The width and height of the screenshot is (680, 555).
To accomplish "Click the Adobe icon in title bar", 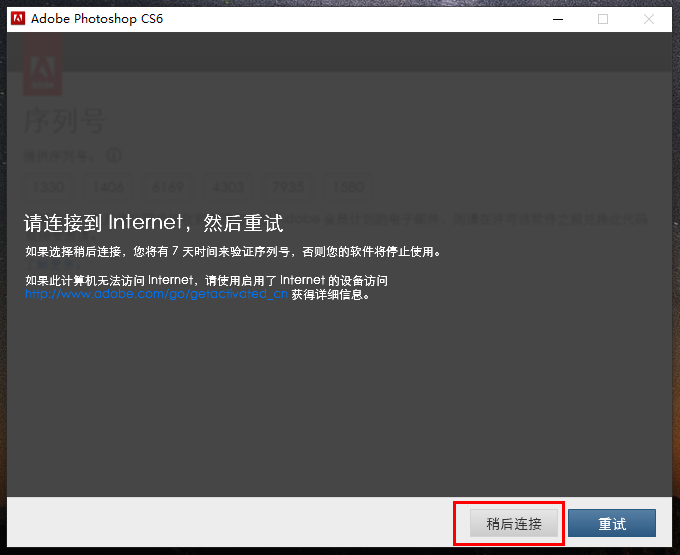I will 18,19.
